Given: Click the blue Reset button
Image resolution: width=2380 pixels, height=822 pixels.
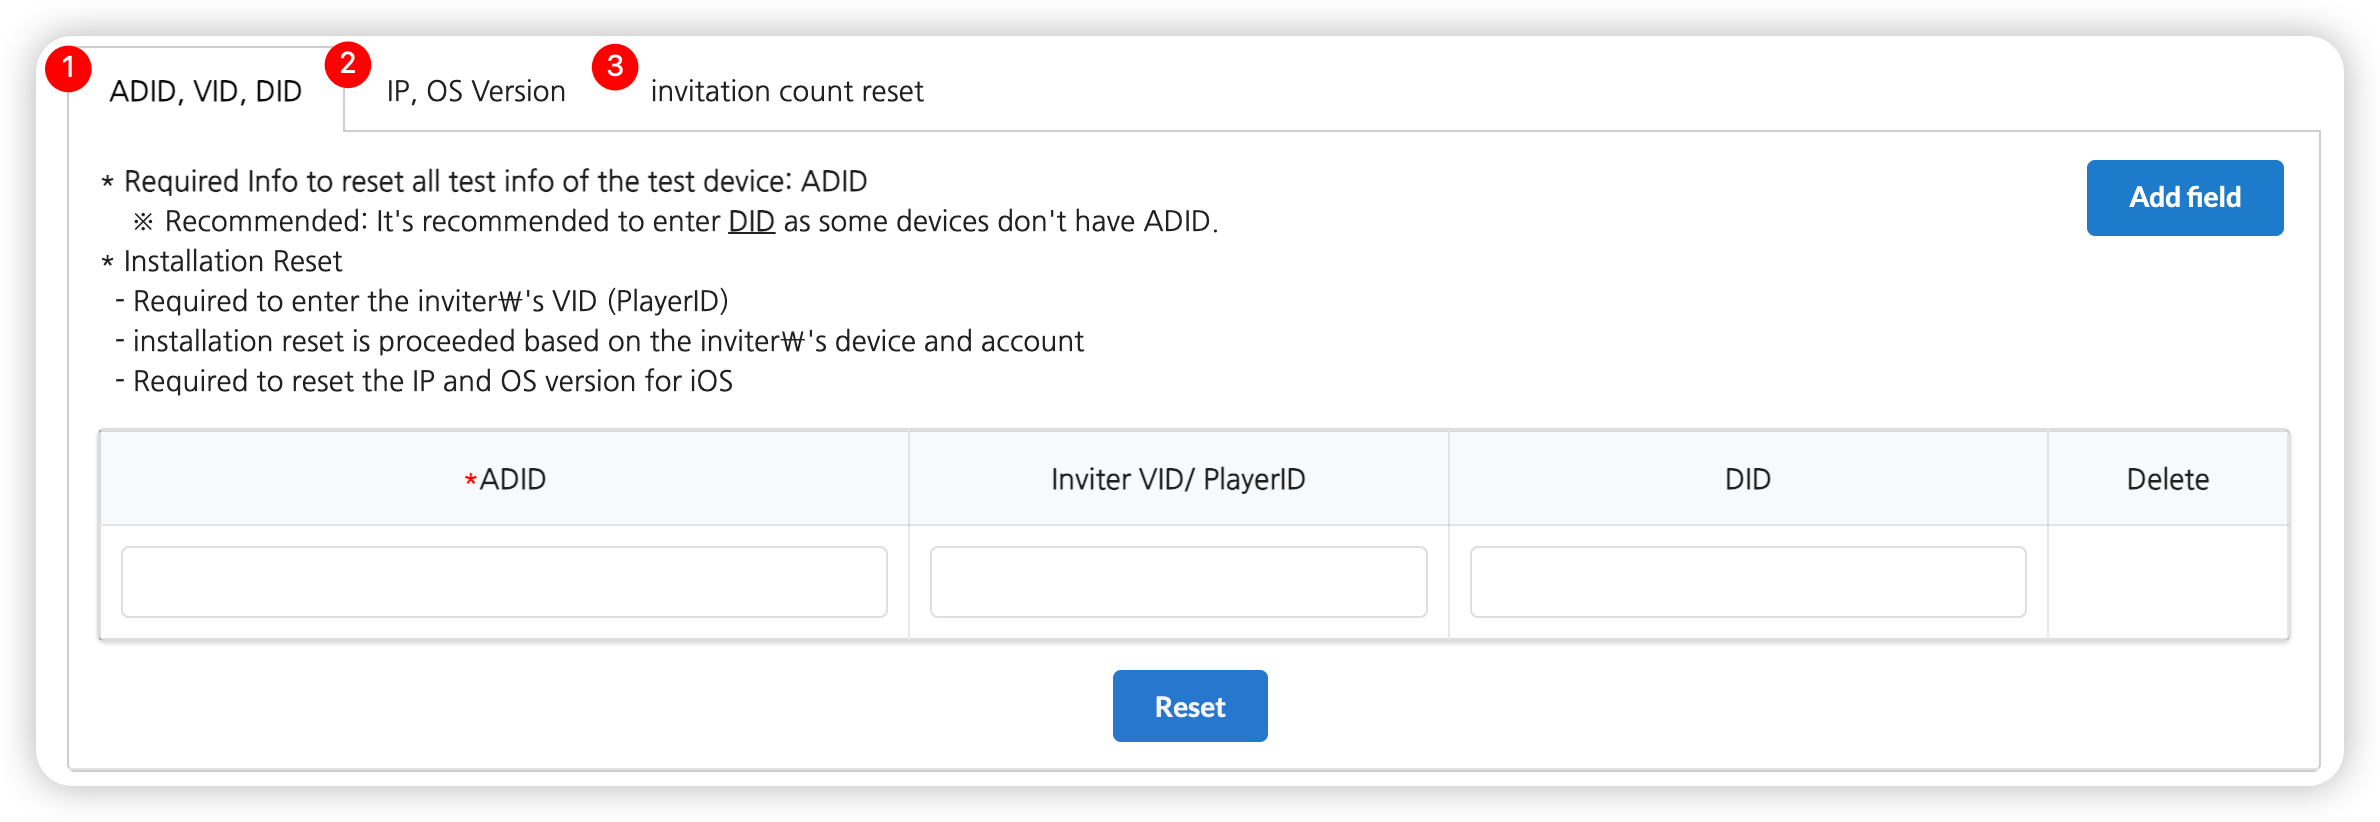Looking at the screenshot, I should tap(1190, 706).
